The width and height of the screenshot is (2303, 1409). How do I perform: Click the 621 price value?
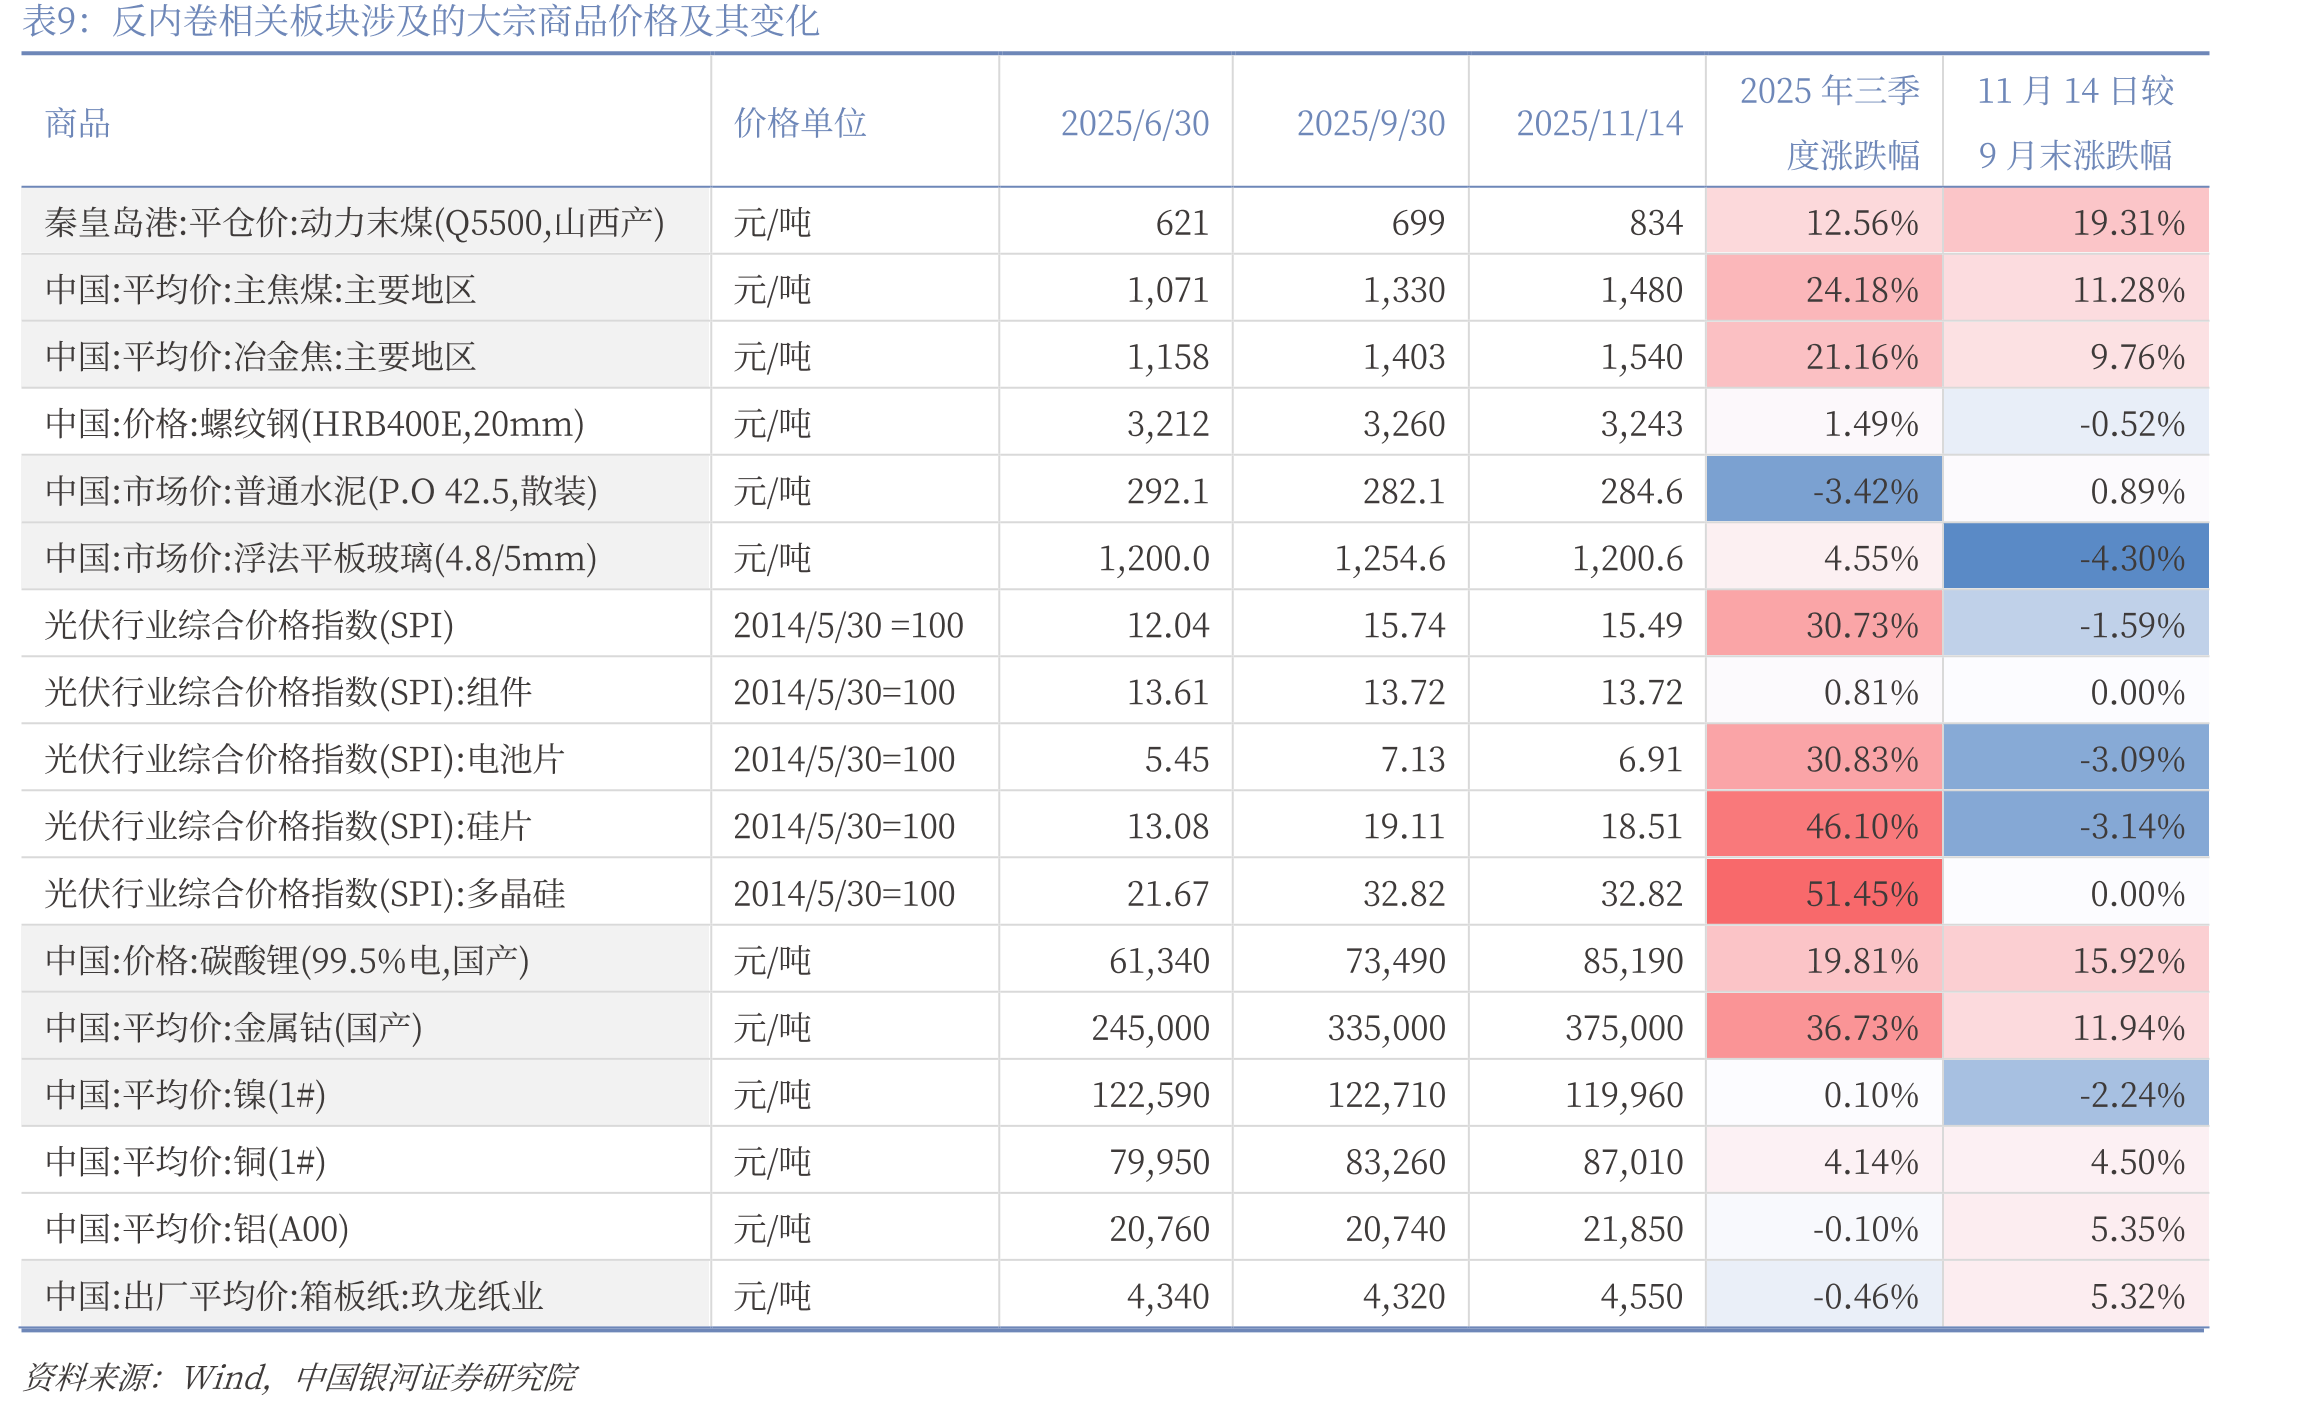coord(1182,223)
